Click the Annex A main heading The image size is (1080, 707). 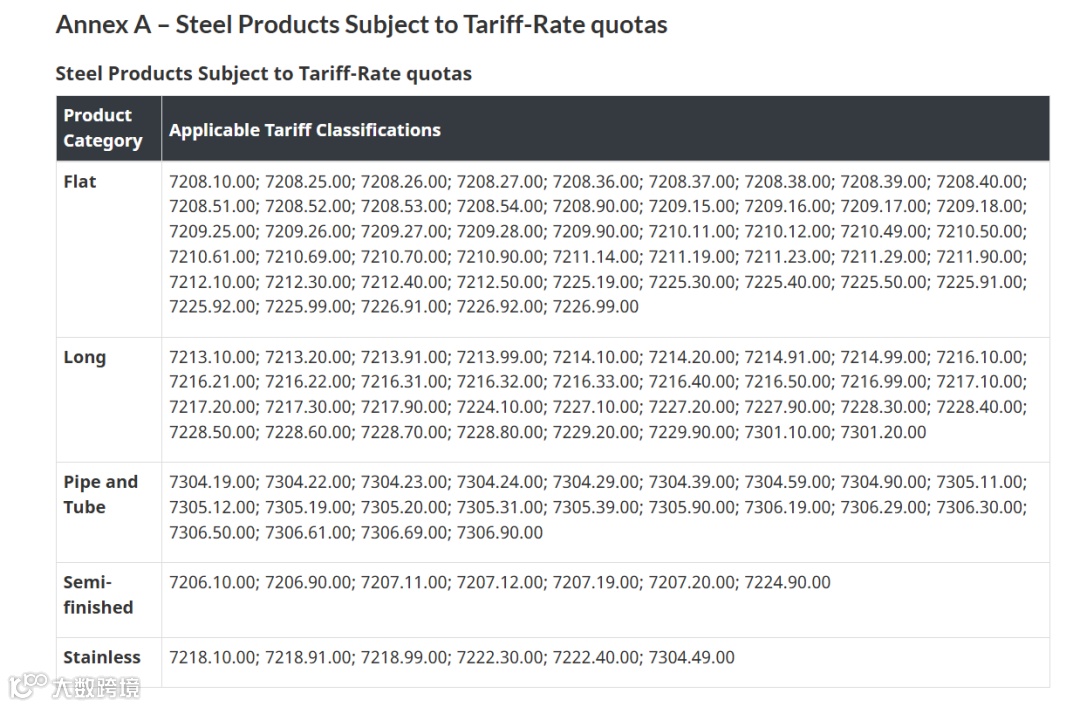coord(361,25)
